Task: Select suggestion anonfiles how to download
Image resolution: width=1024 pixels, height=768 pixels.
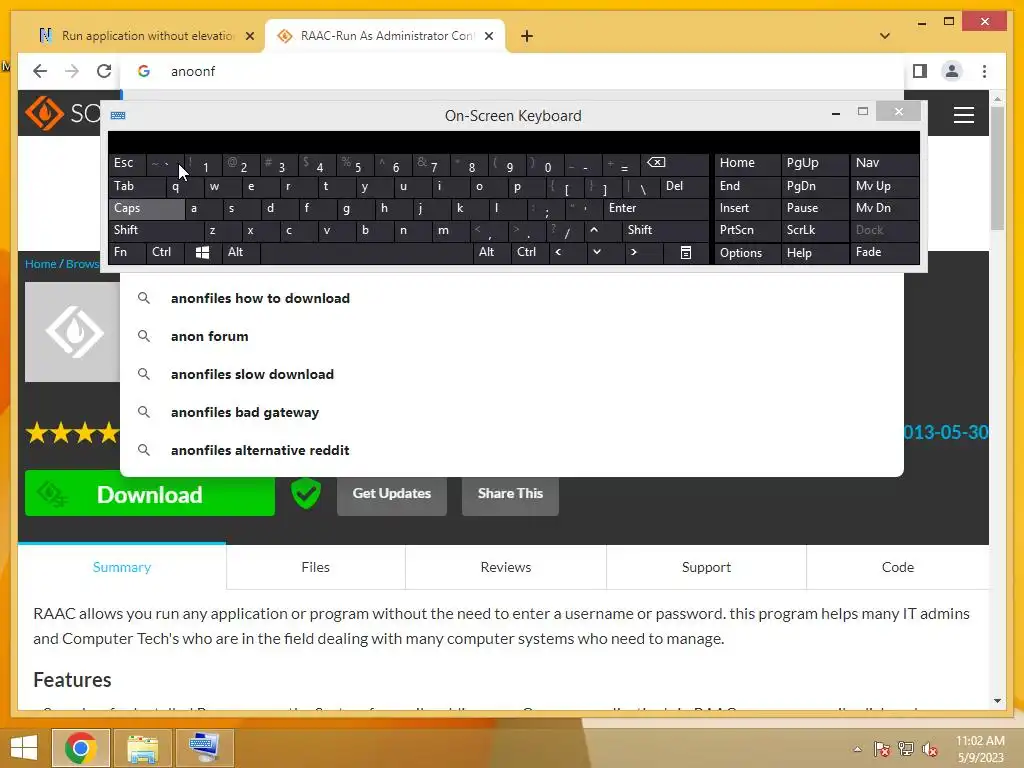Action: (512, 298)
